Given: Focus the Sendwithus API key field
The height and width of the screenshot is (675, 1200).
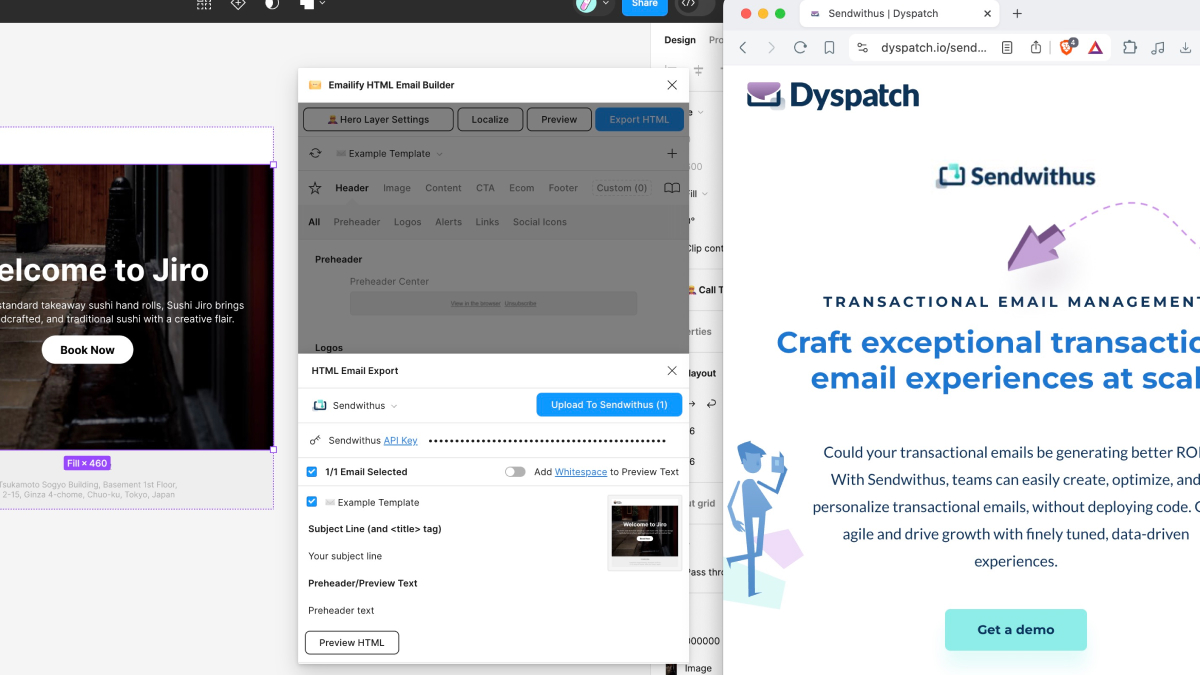Looking at the screenshot, I should (x=548, y=440).
